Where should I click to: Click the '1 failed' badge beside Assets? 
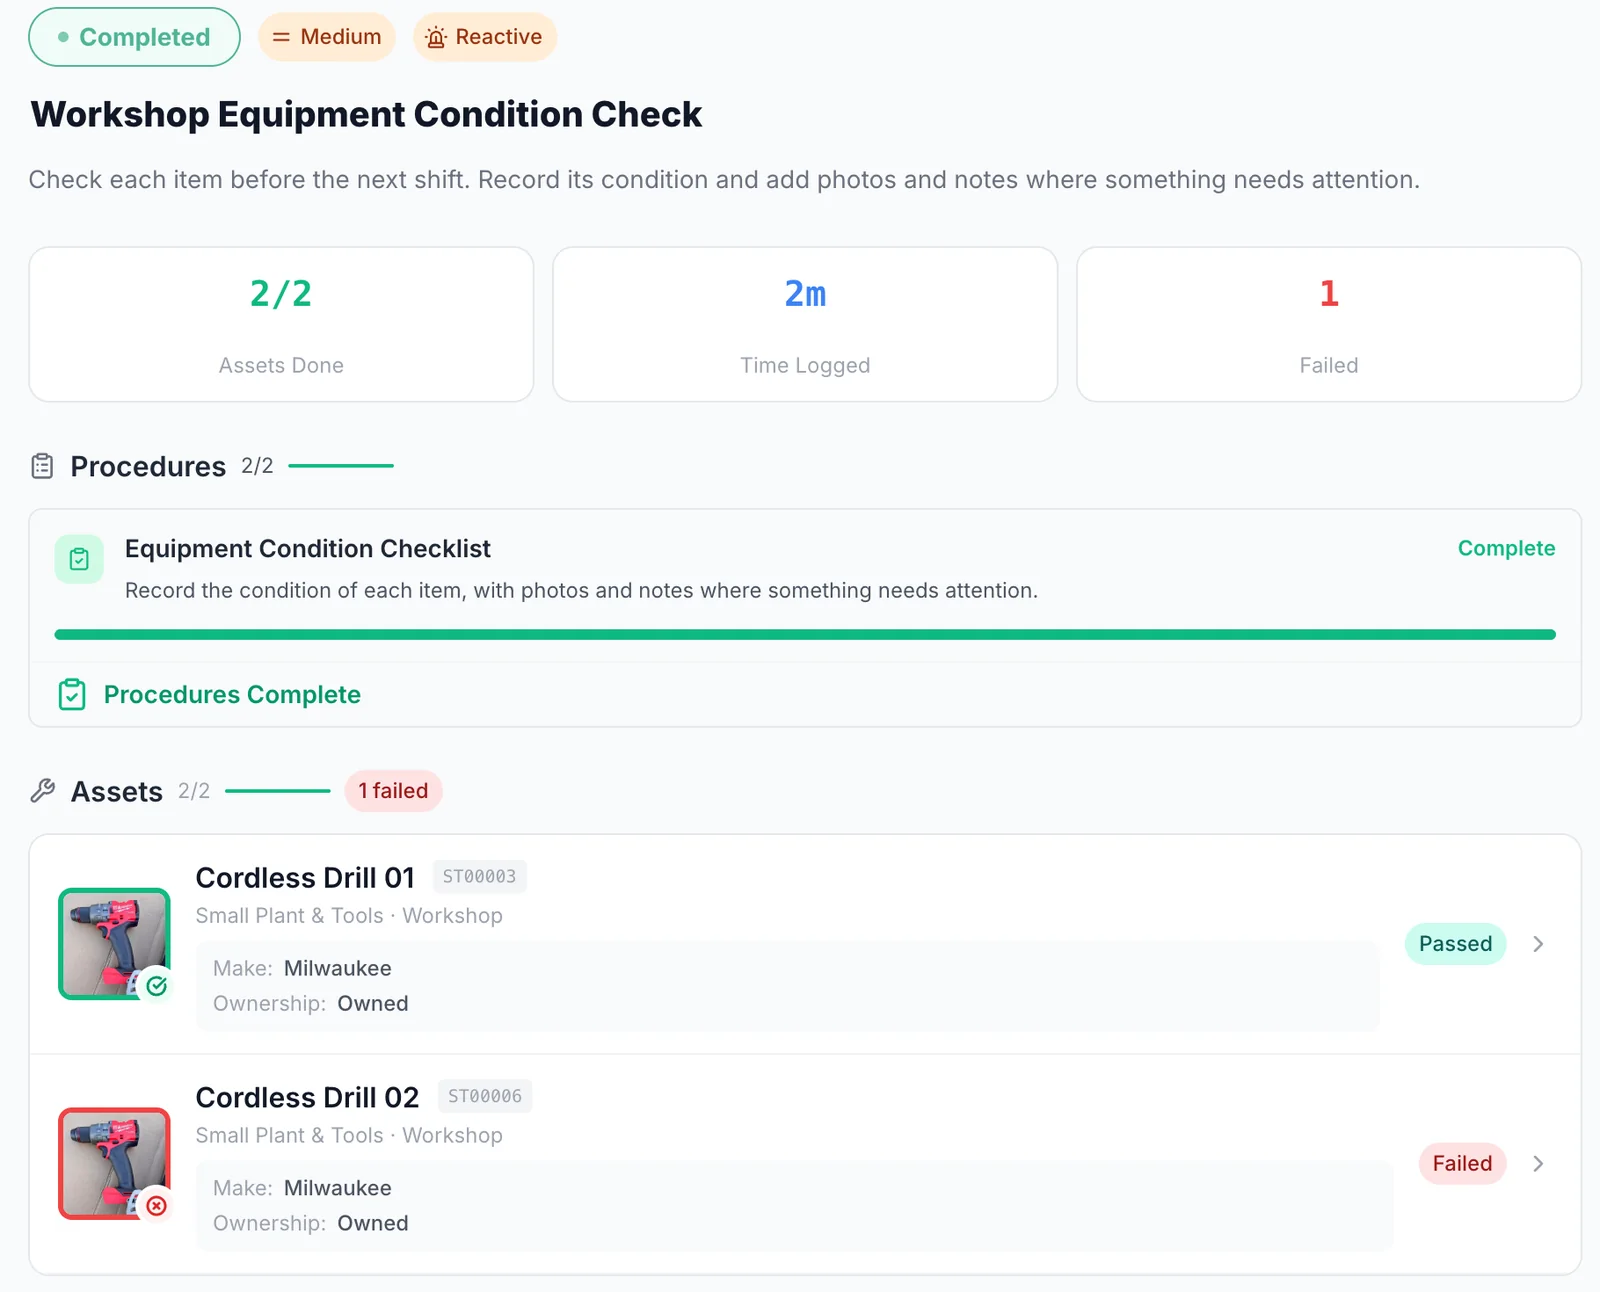coord(393,791)
